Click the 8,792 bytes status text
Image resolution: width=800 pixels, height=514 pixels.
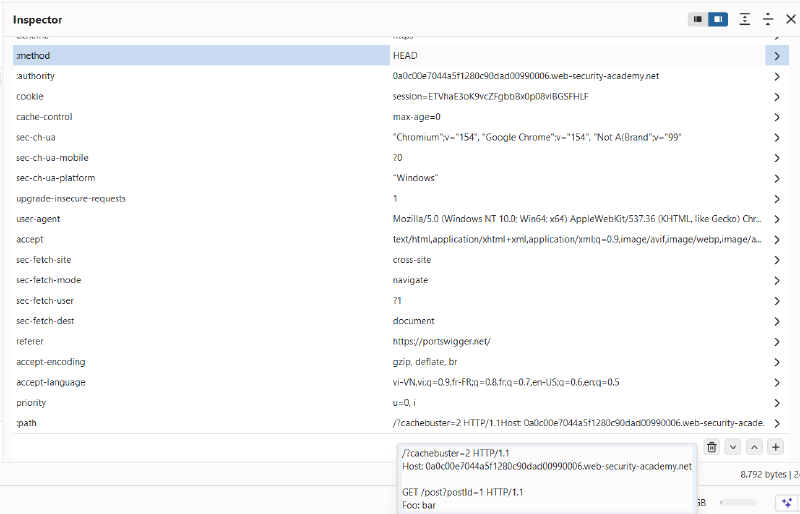pyautogui.click(x=763, y=474)
